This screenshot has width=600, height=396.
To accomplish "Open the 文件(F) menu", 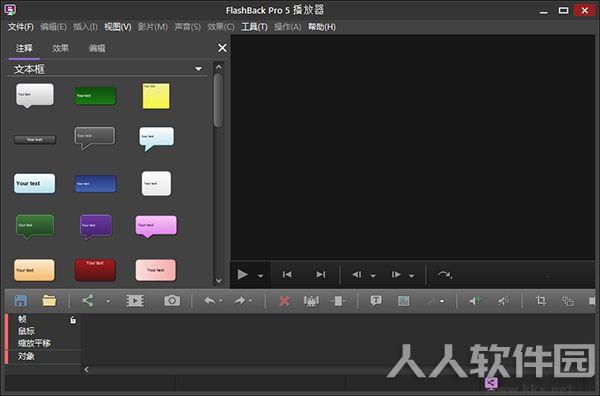I will pos(21,27).
